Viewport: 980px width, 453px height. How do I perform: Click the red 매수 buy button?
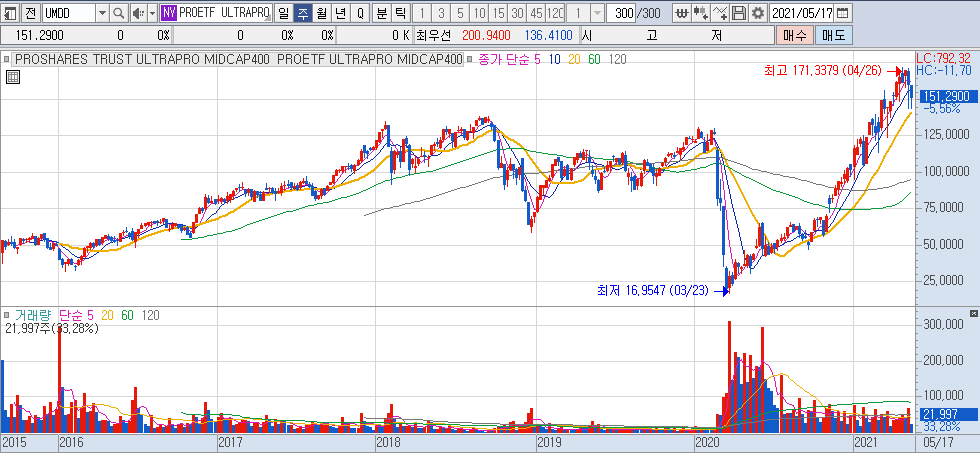(x=794, y=36)
